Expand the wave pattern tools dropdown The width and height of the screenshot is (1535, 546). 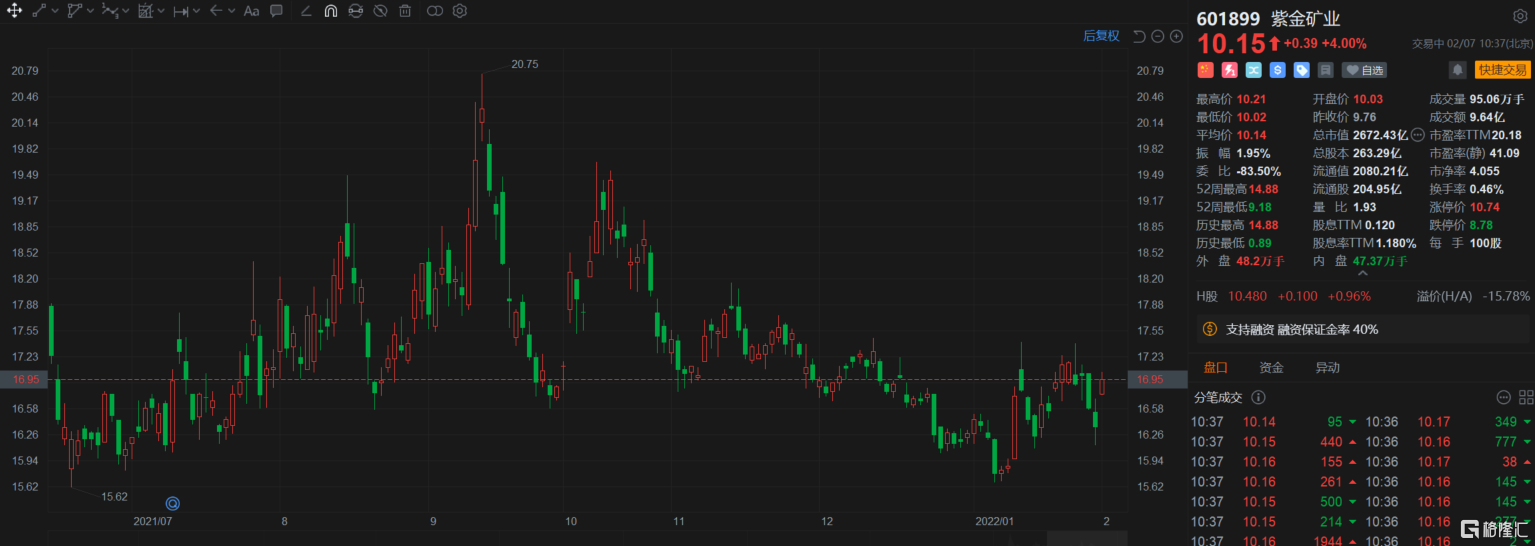(126, 11)
